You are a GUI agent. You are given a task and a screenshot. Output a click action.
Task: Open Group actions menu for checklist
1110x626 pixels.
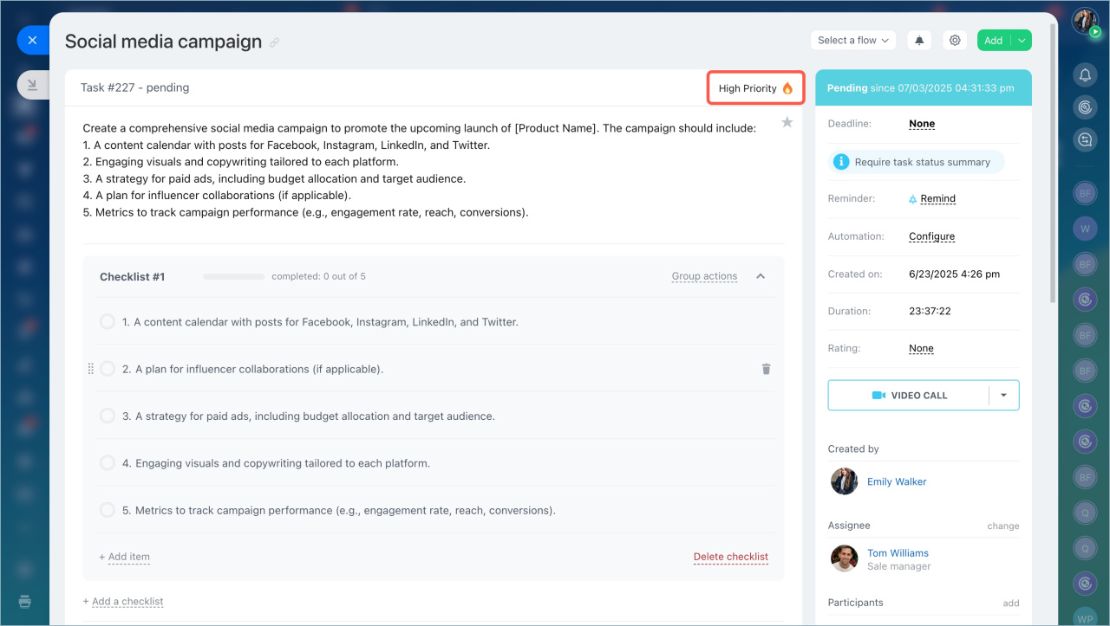(704, 276)
